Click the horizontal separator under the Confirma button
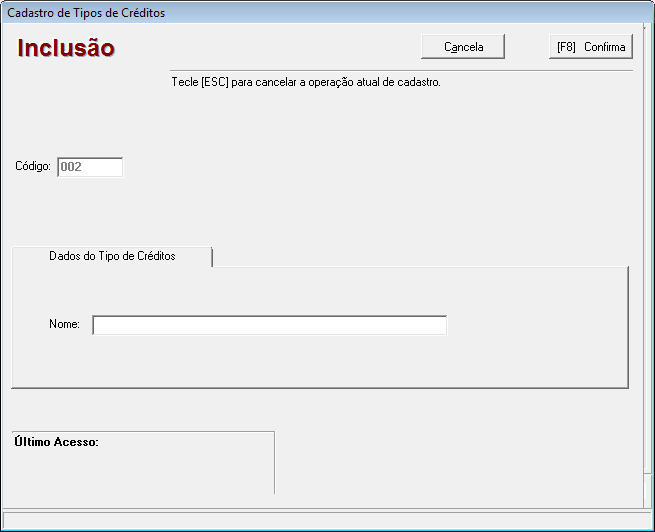The width and height of the screenshot is (655, 532). pyautogui.click(x=400, y=71)
